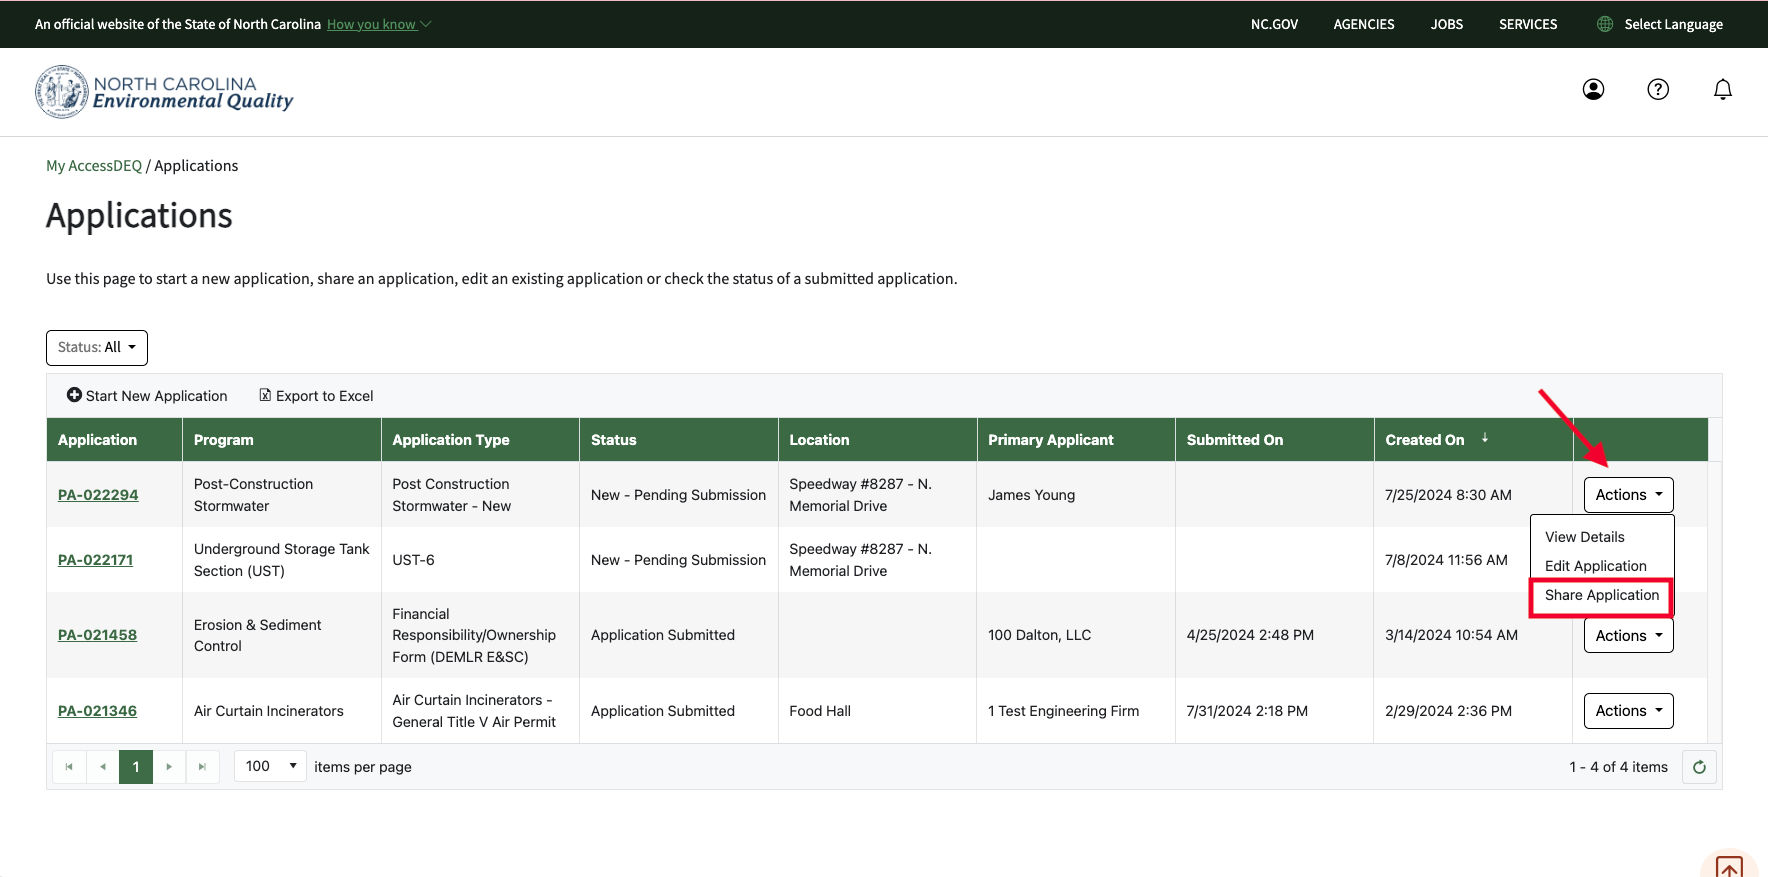Screen dimensions: 1768x877
Task: Expand the How you know disclosure
Action: pyautogui.click(x=378, y=24)
